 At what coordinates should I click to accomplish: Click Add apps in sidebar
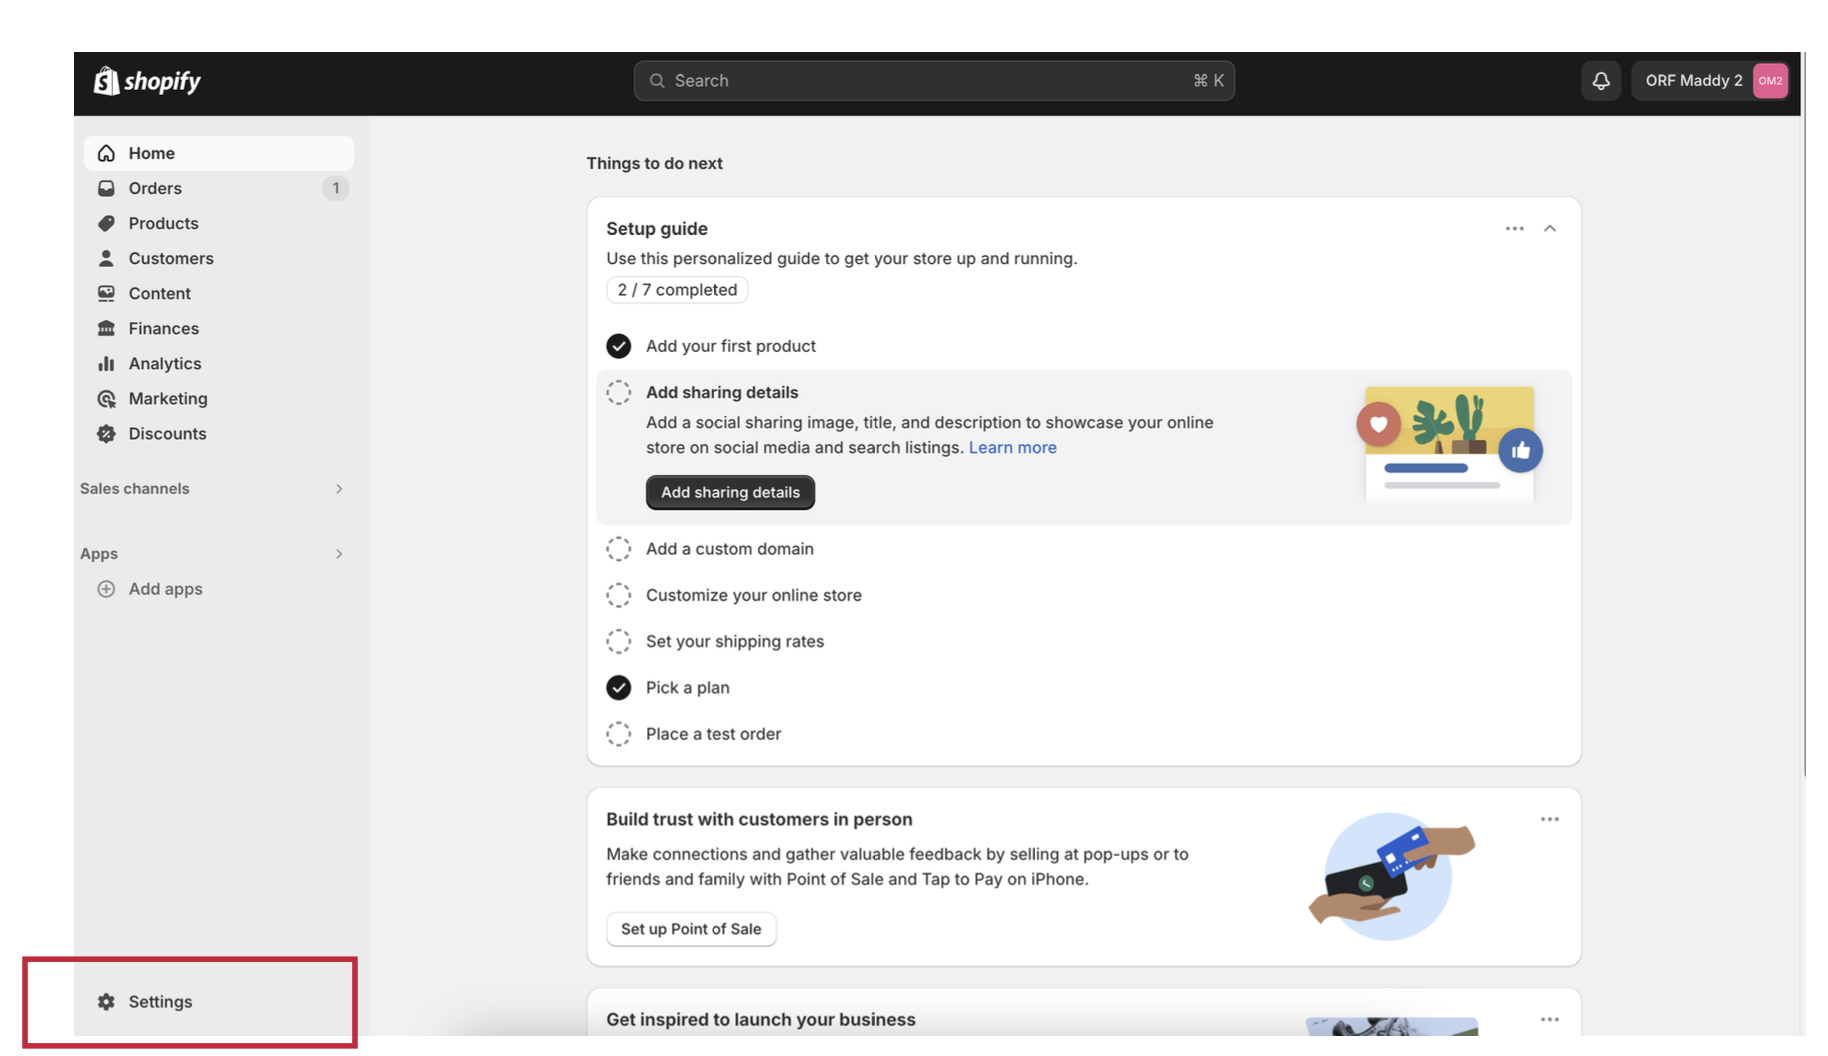tap(218, 589)
